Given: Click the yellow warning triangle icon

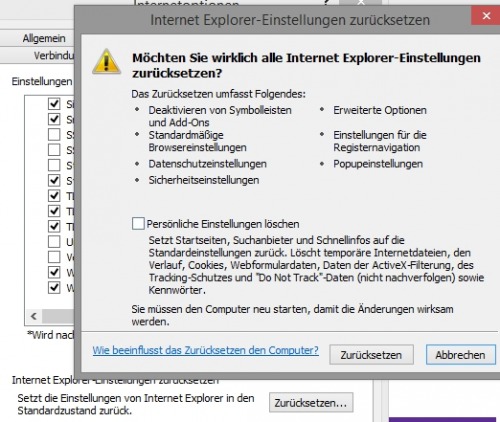Looking at the screenshot, I should (106, 61).
